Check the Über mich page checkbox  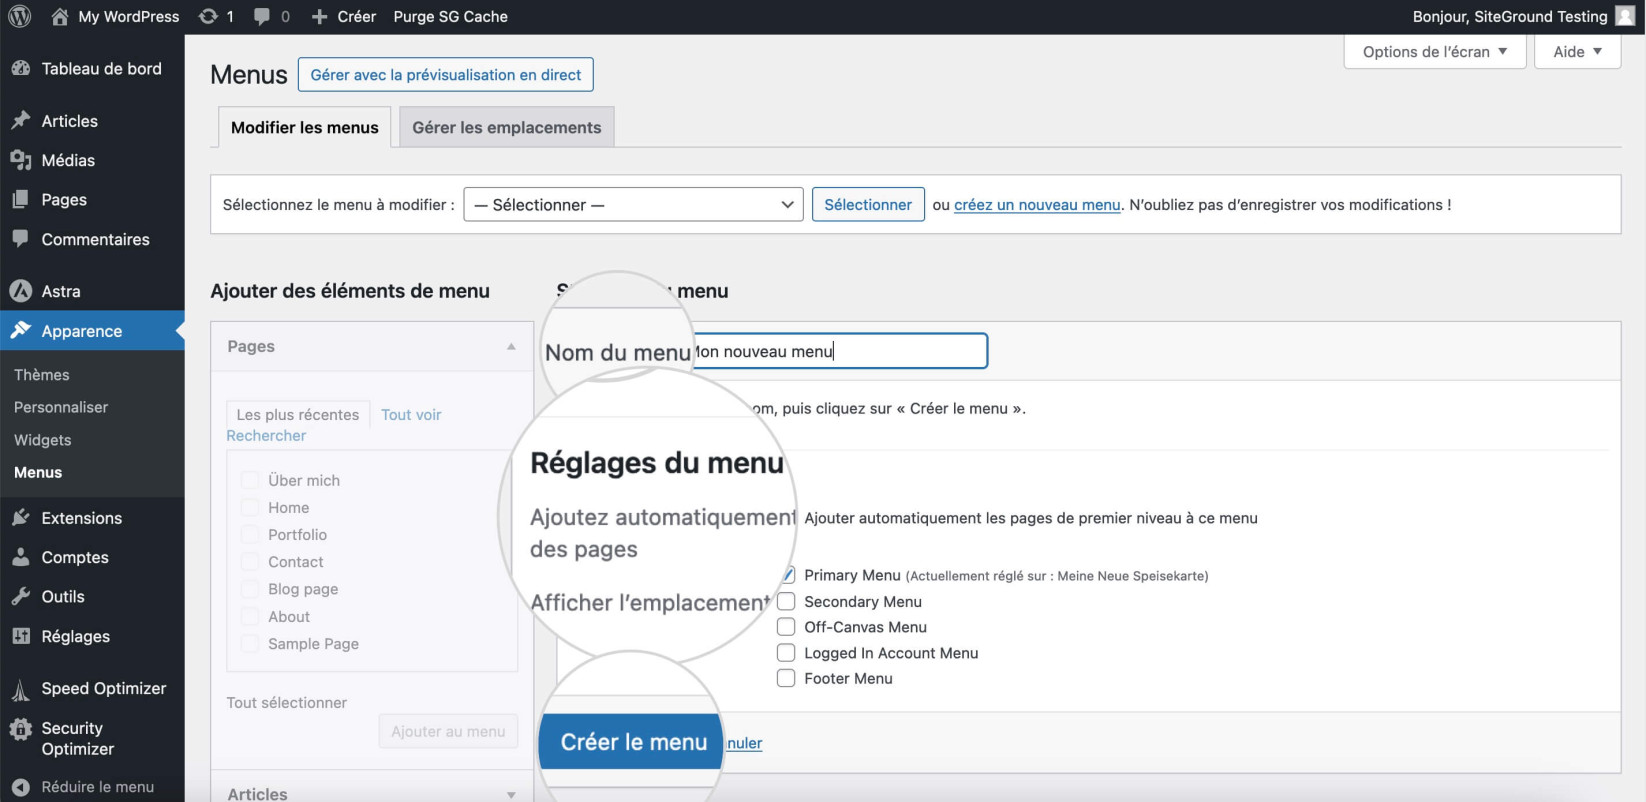coord(250,480)
